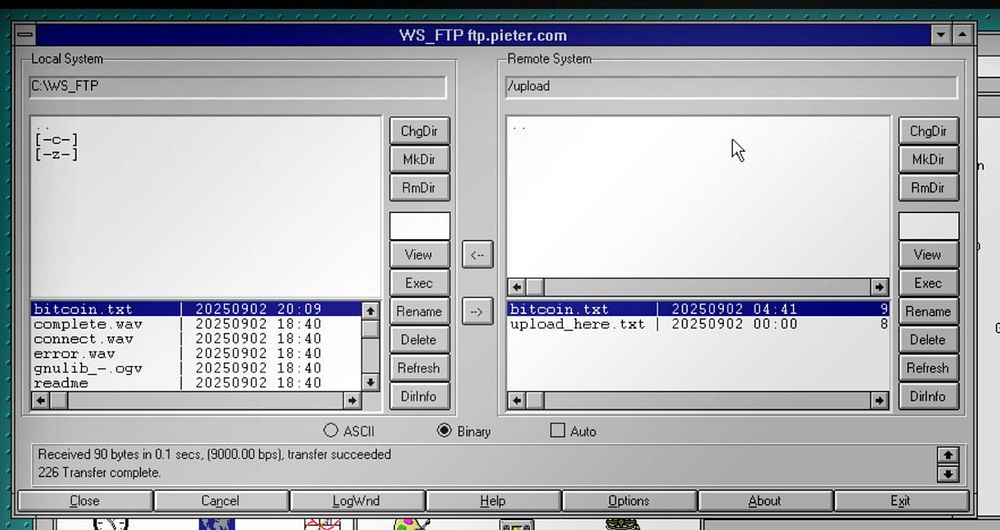Select local file readme
This screenshot has width=1000, height=530.
point(196,383)
